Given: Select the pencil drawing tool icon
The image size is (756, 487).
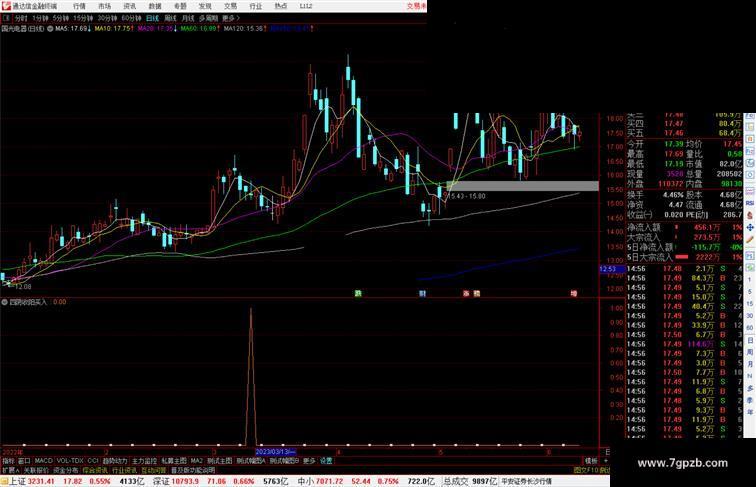Looking at the screenshot, I should [750, 240].
